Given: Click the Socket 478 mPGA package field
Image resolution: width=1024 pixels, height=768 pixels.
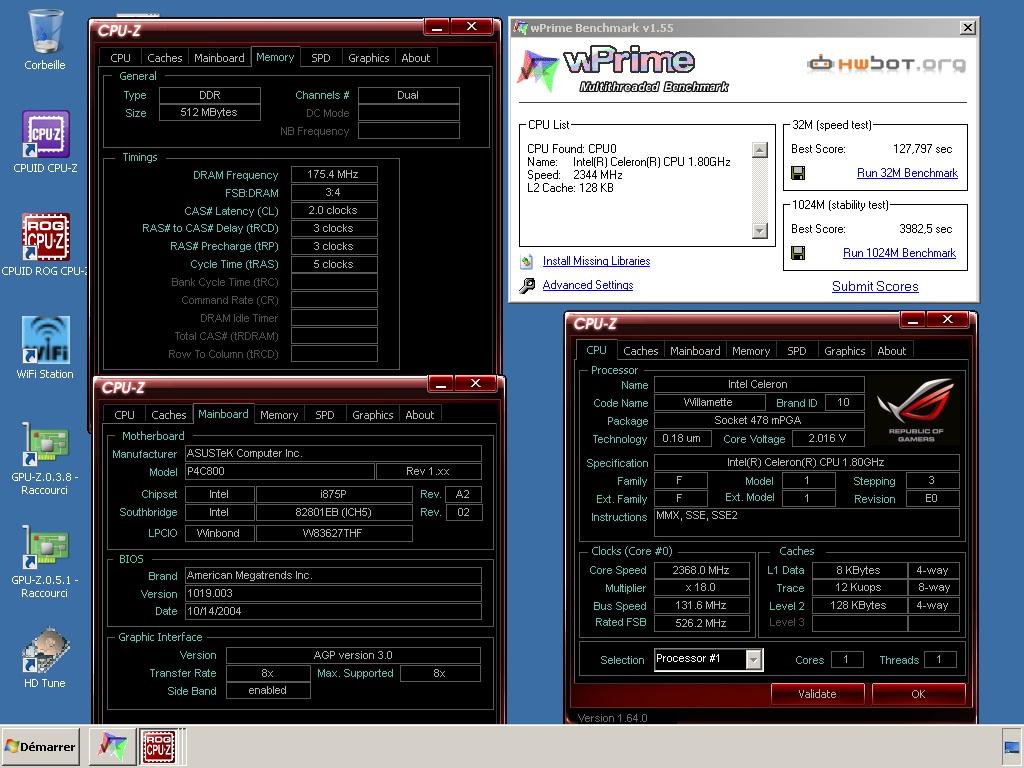Looking at the screenshot, I should [x=759, y=420].
